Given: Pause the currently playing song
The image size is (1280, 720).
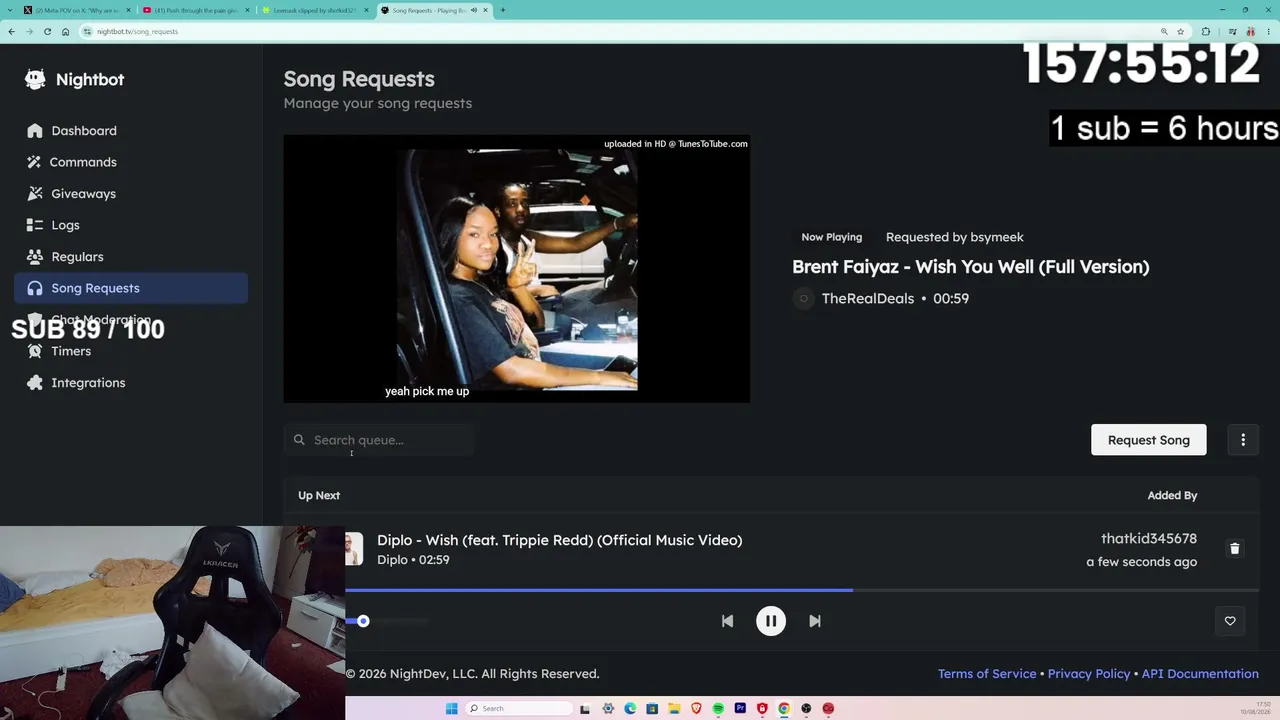Looking at the screenshot, I should coord(771,621).
